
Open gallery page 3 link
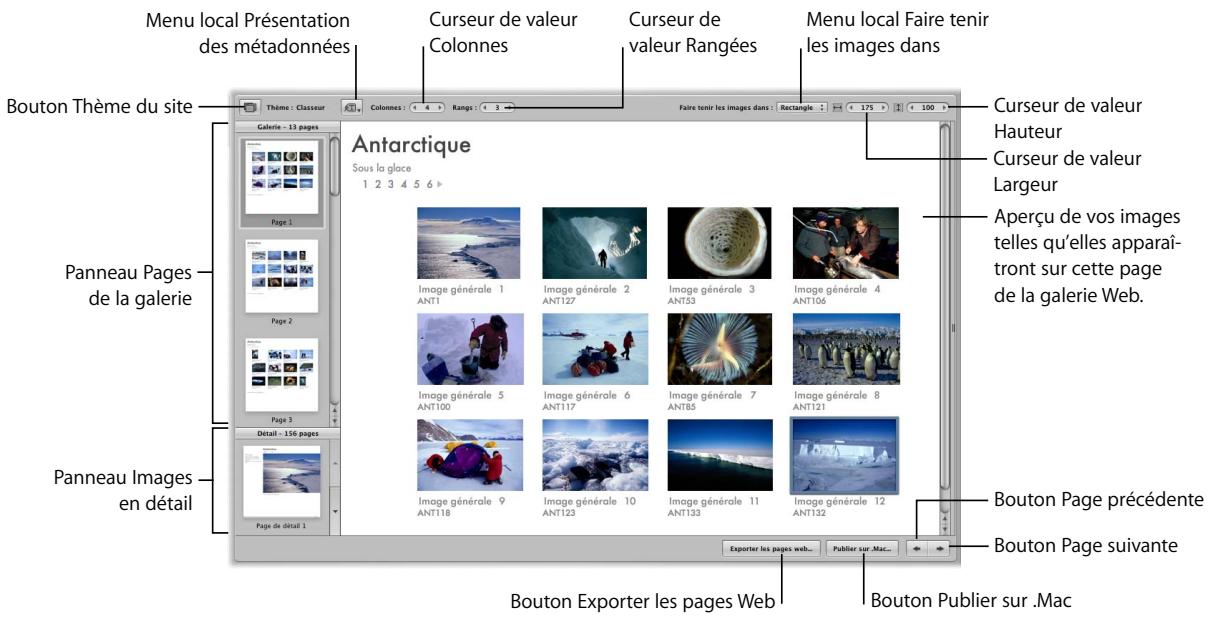(392, 184)
